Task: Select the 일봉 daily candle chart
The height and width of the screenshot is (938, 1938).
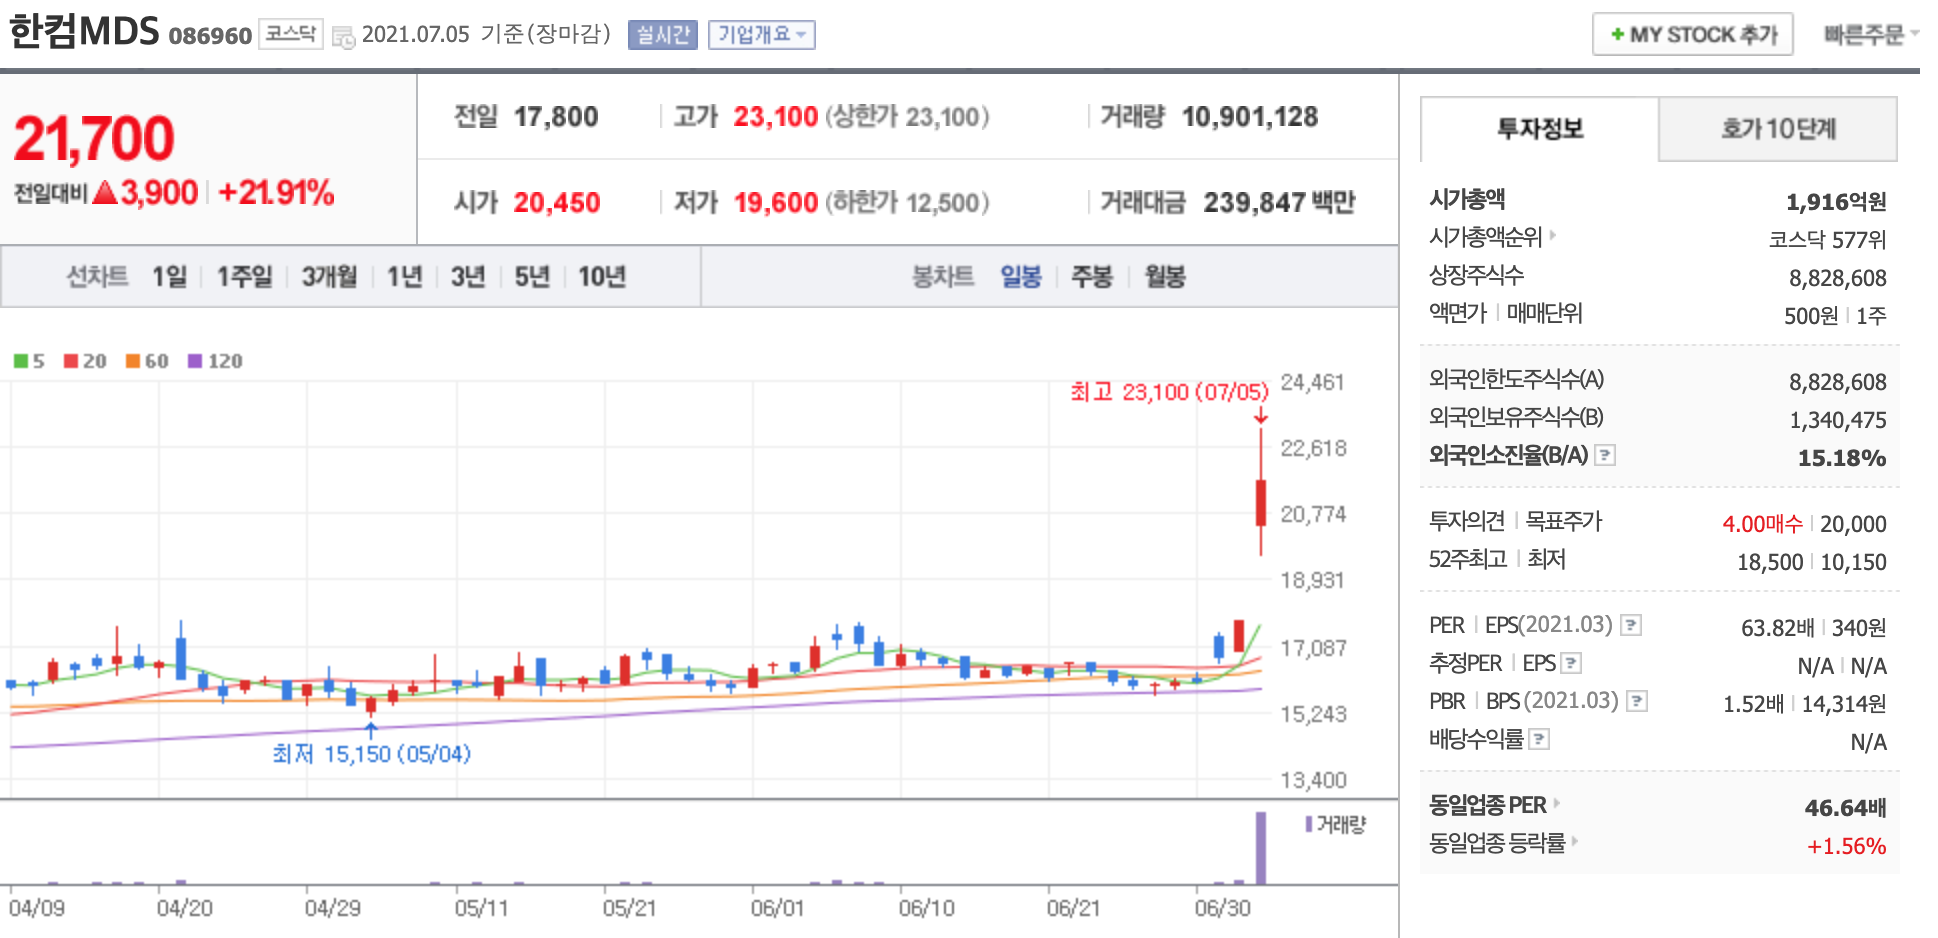Action: click(x=1021, y=276)
